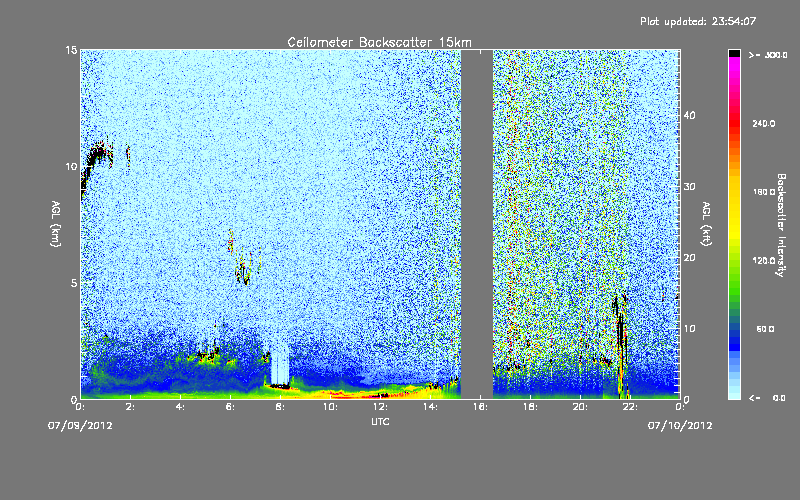Image resolution: width=800 pixels, height=500 pixels.
Task: Select the 'AGL (kft)' axis label
Action: point(707,224)
